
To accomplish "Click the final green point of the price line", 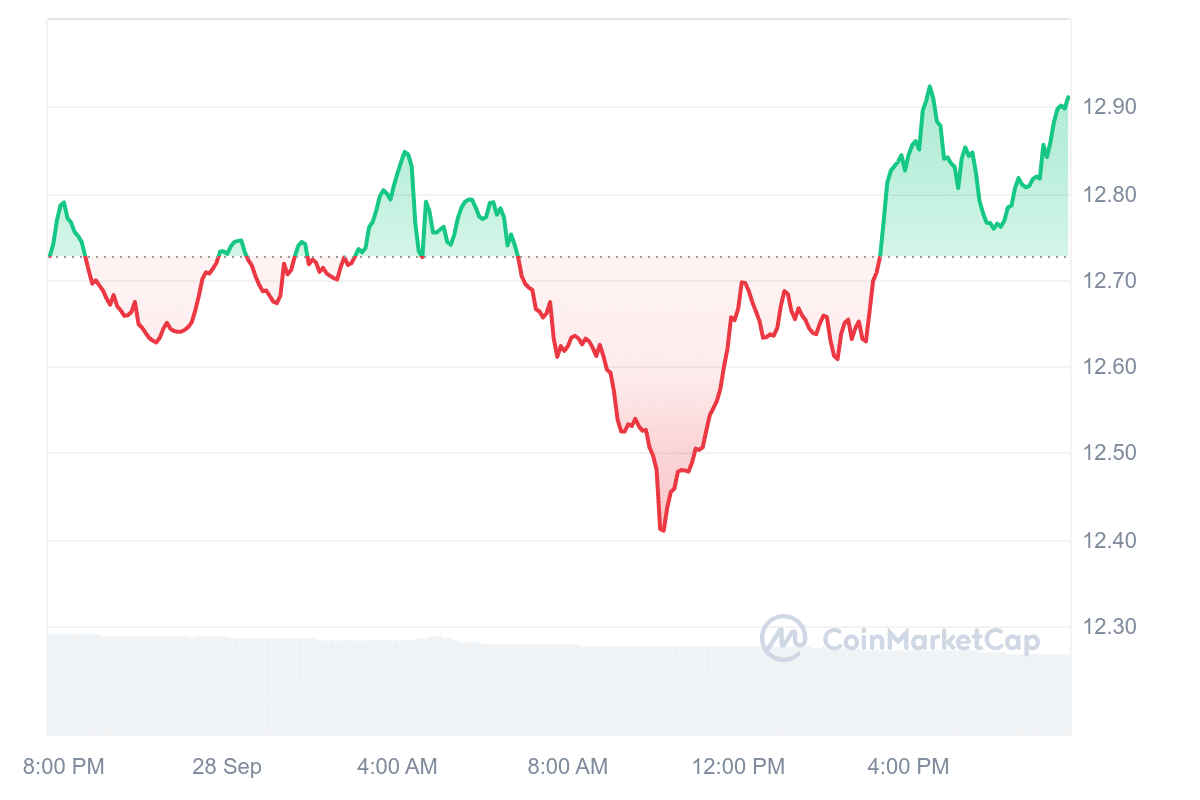I will click(1068, 97).
